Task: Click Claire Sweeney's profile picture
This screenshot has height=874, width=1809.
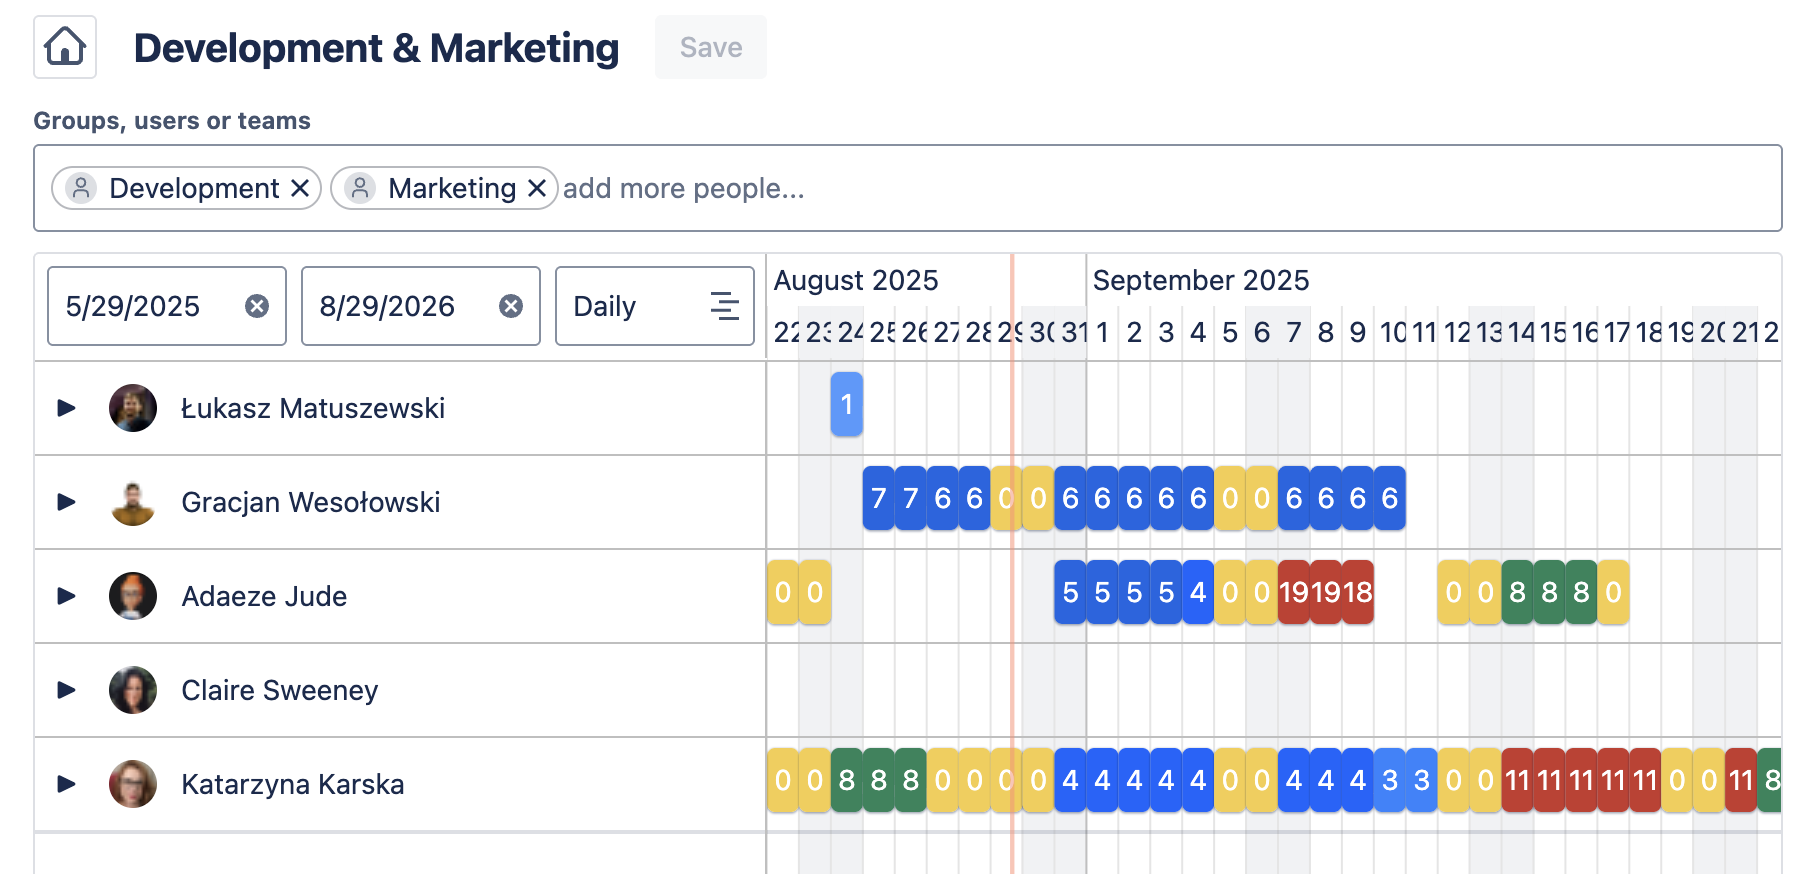Action: 133,690
